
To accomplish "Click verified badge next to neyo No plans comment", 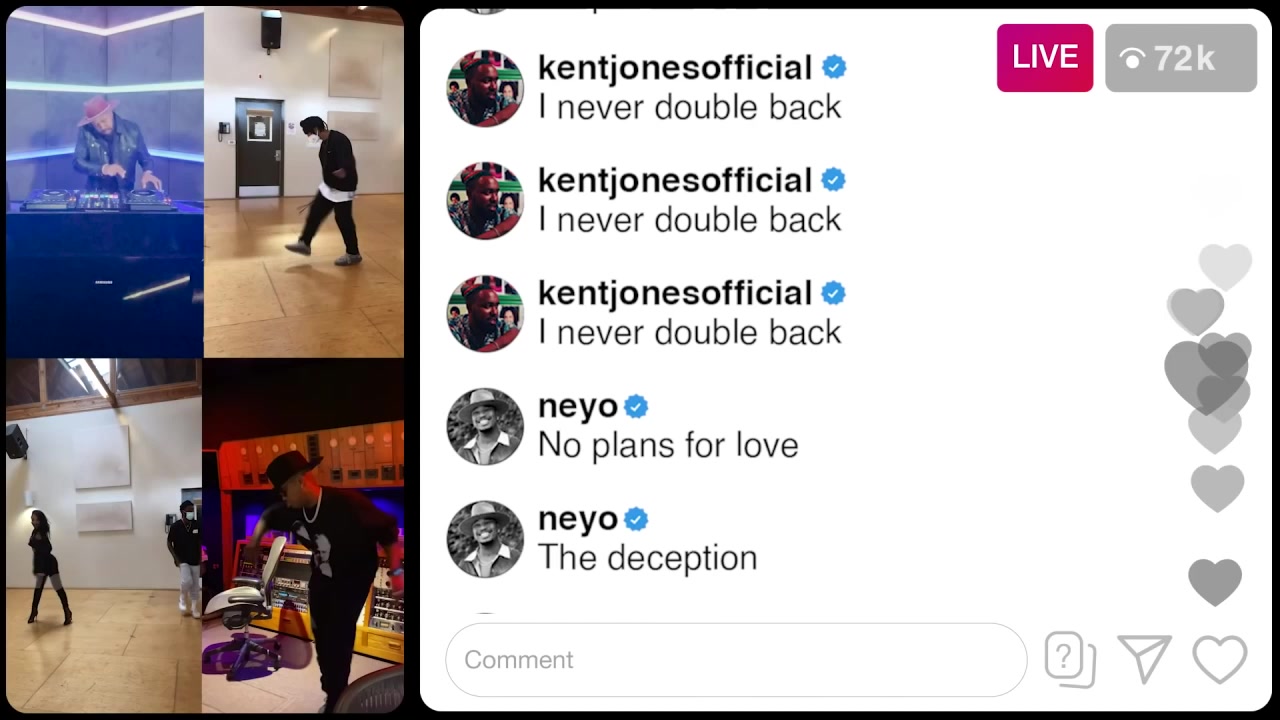I will pyautogui.click(x=636, y=407).
